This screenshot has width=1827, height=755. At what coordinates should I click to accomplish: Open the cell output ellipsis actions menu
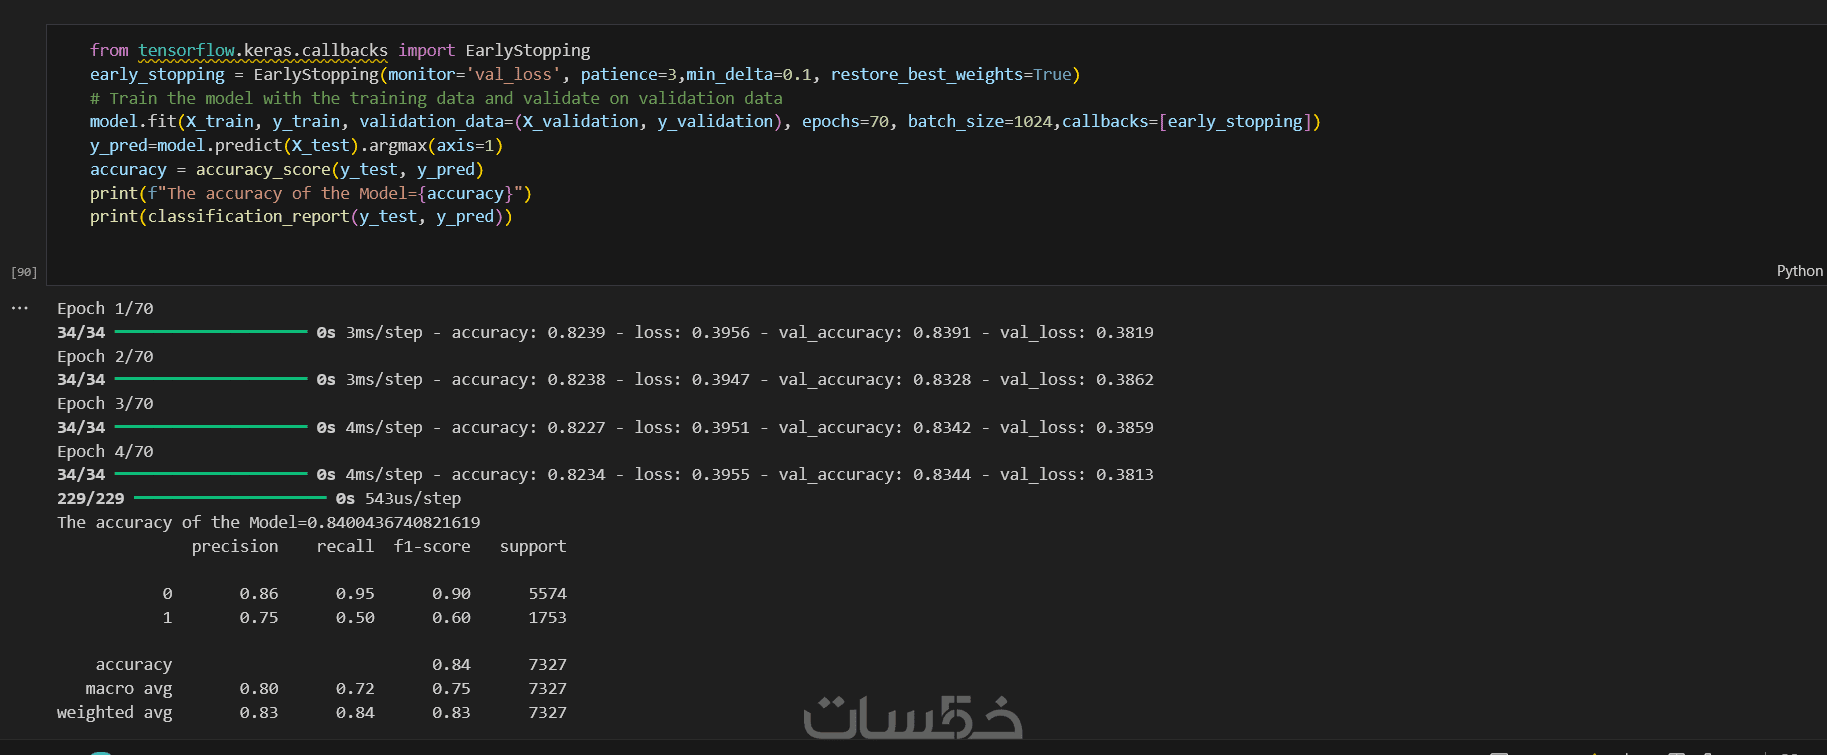[20, 308]
